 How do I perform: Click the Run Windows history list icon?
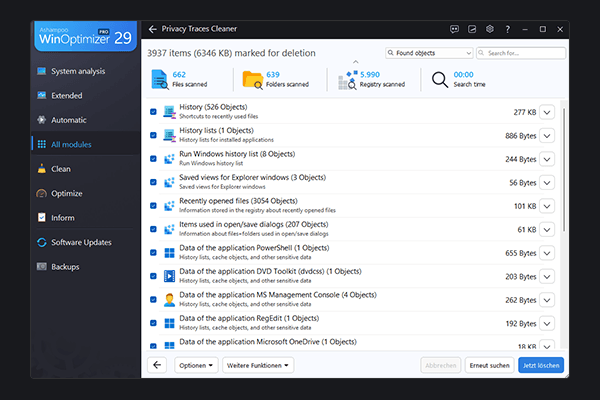169,159
